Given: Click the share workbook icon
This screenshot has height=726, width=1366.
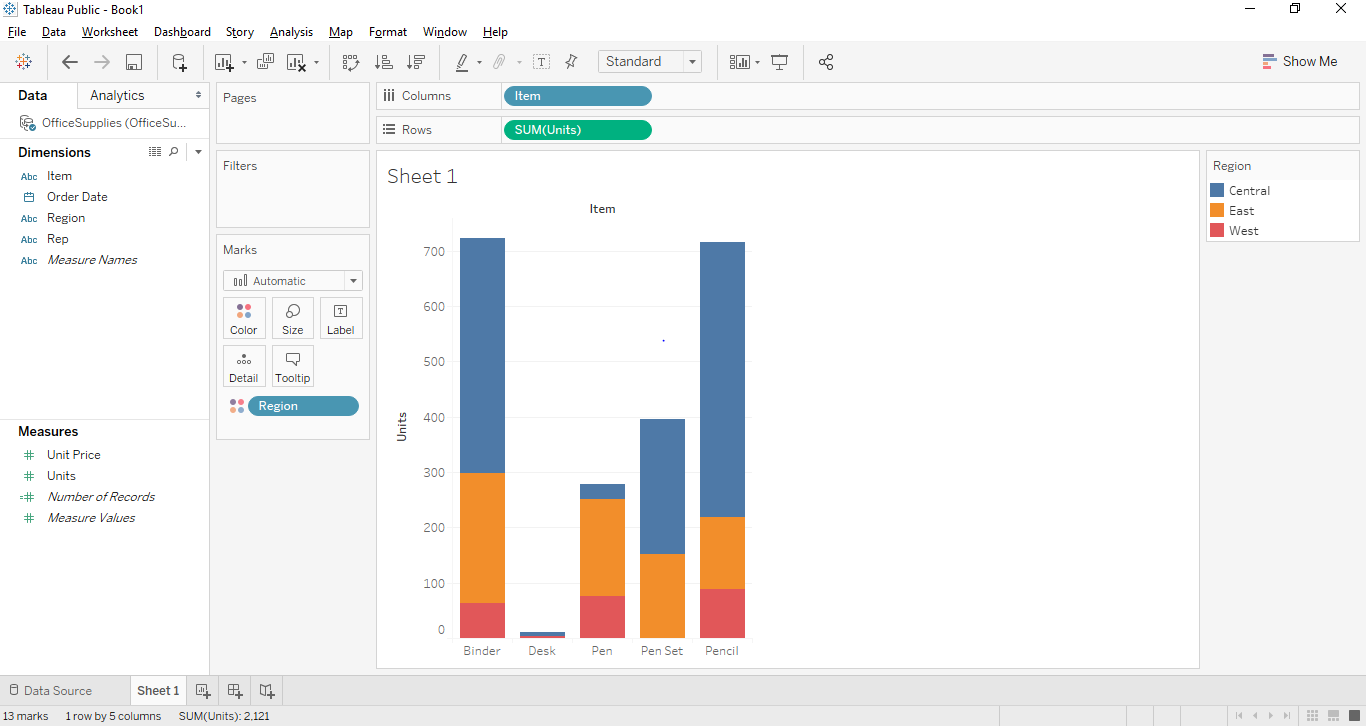Looking at the screenshot, I should tap(826, 62).
